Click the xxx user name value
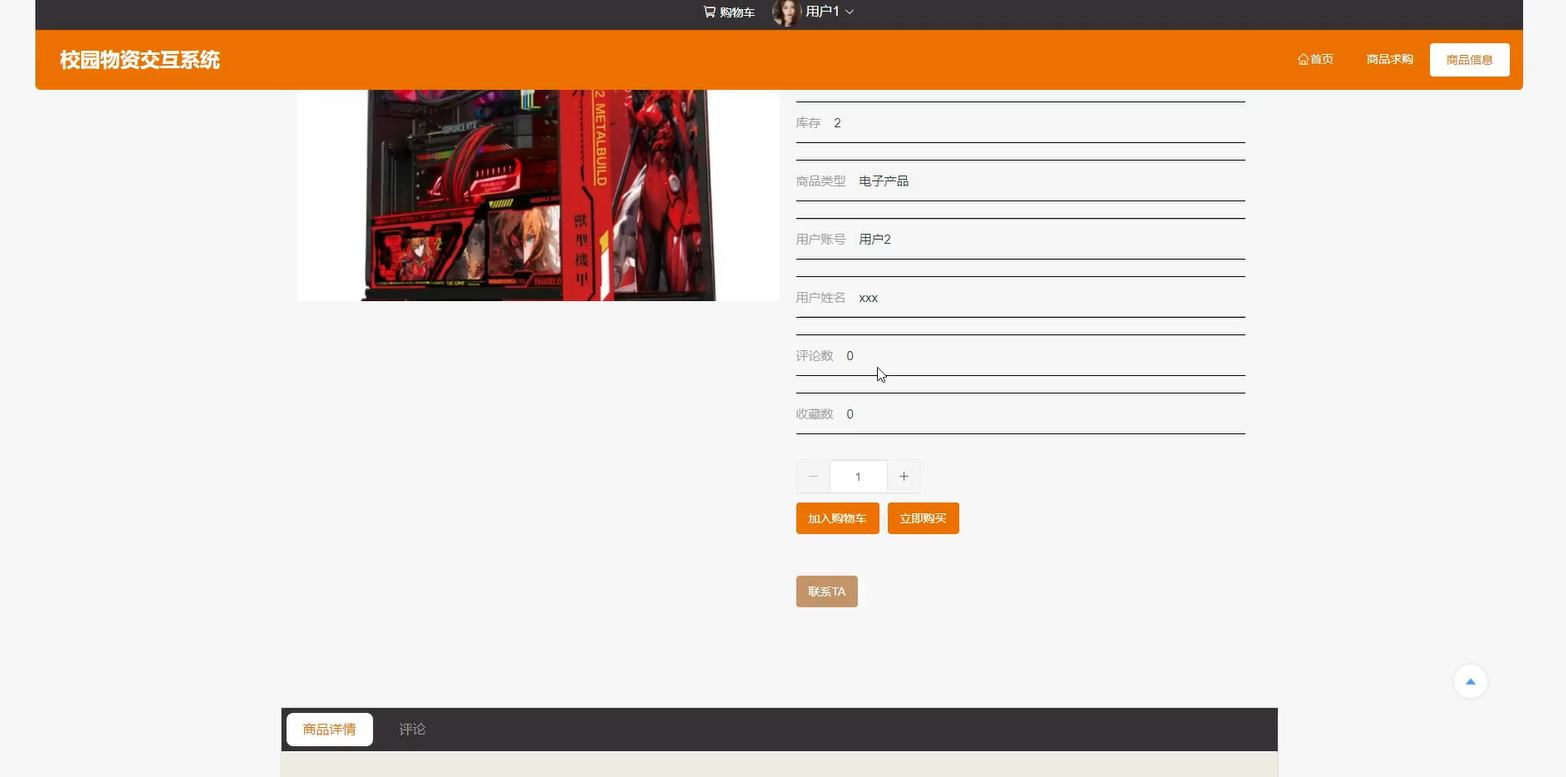Viewport: 1566px width, 777px height. 868,298
